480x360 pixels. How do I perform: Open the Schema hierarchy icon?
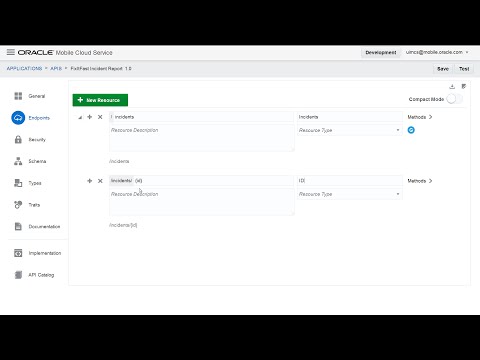(x=18, y=161)
